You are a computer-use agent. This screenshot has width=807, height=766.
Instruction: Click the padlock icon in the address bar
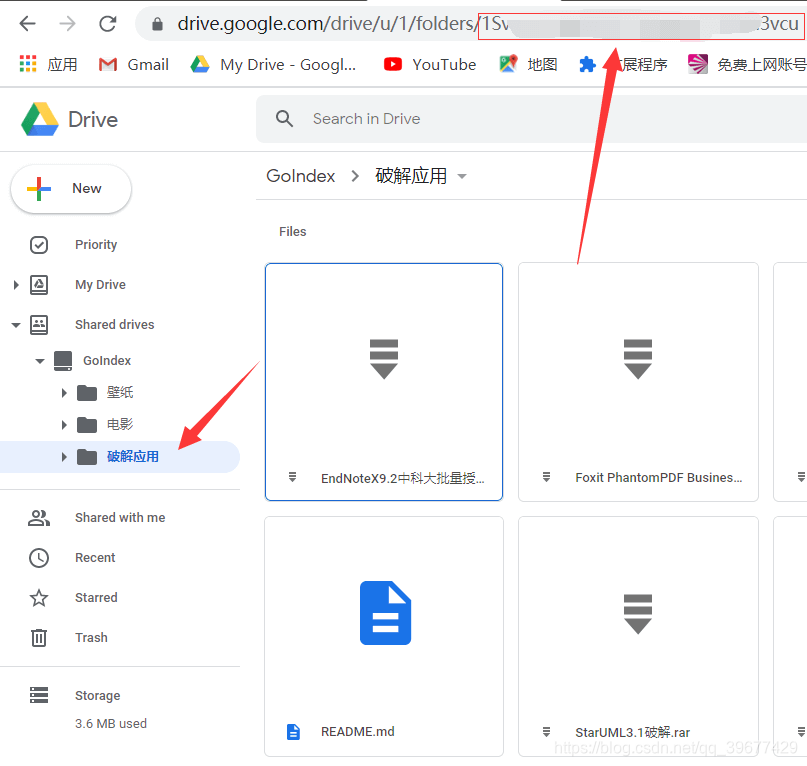pos(157,24)
